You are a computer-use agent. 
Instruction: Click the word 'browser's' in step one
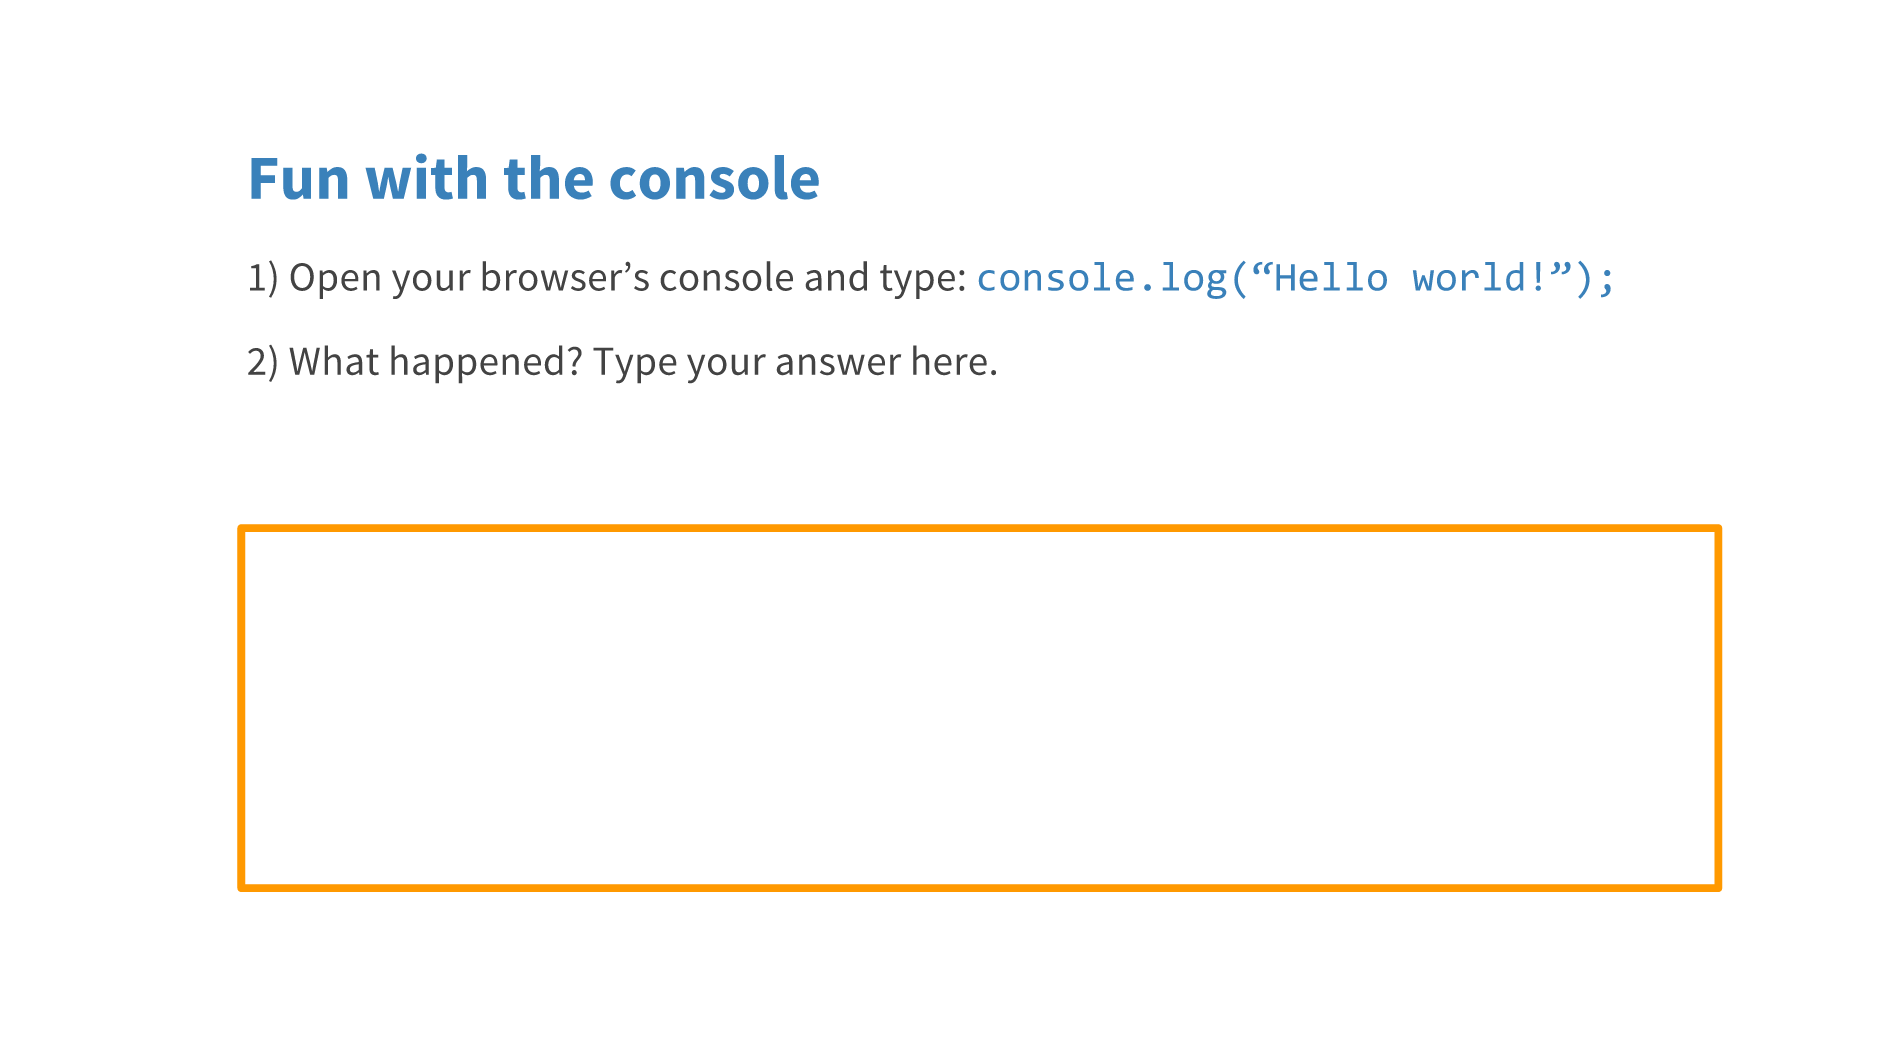click(x=564, y=278)
